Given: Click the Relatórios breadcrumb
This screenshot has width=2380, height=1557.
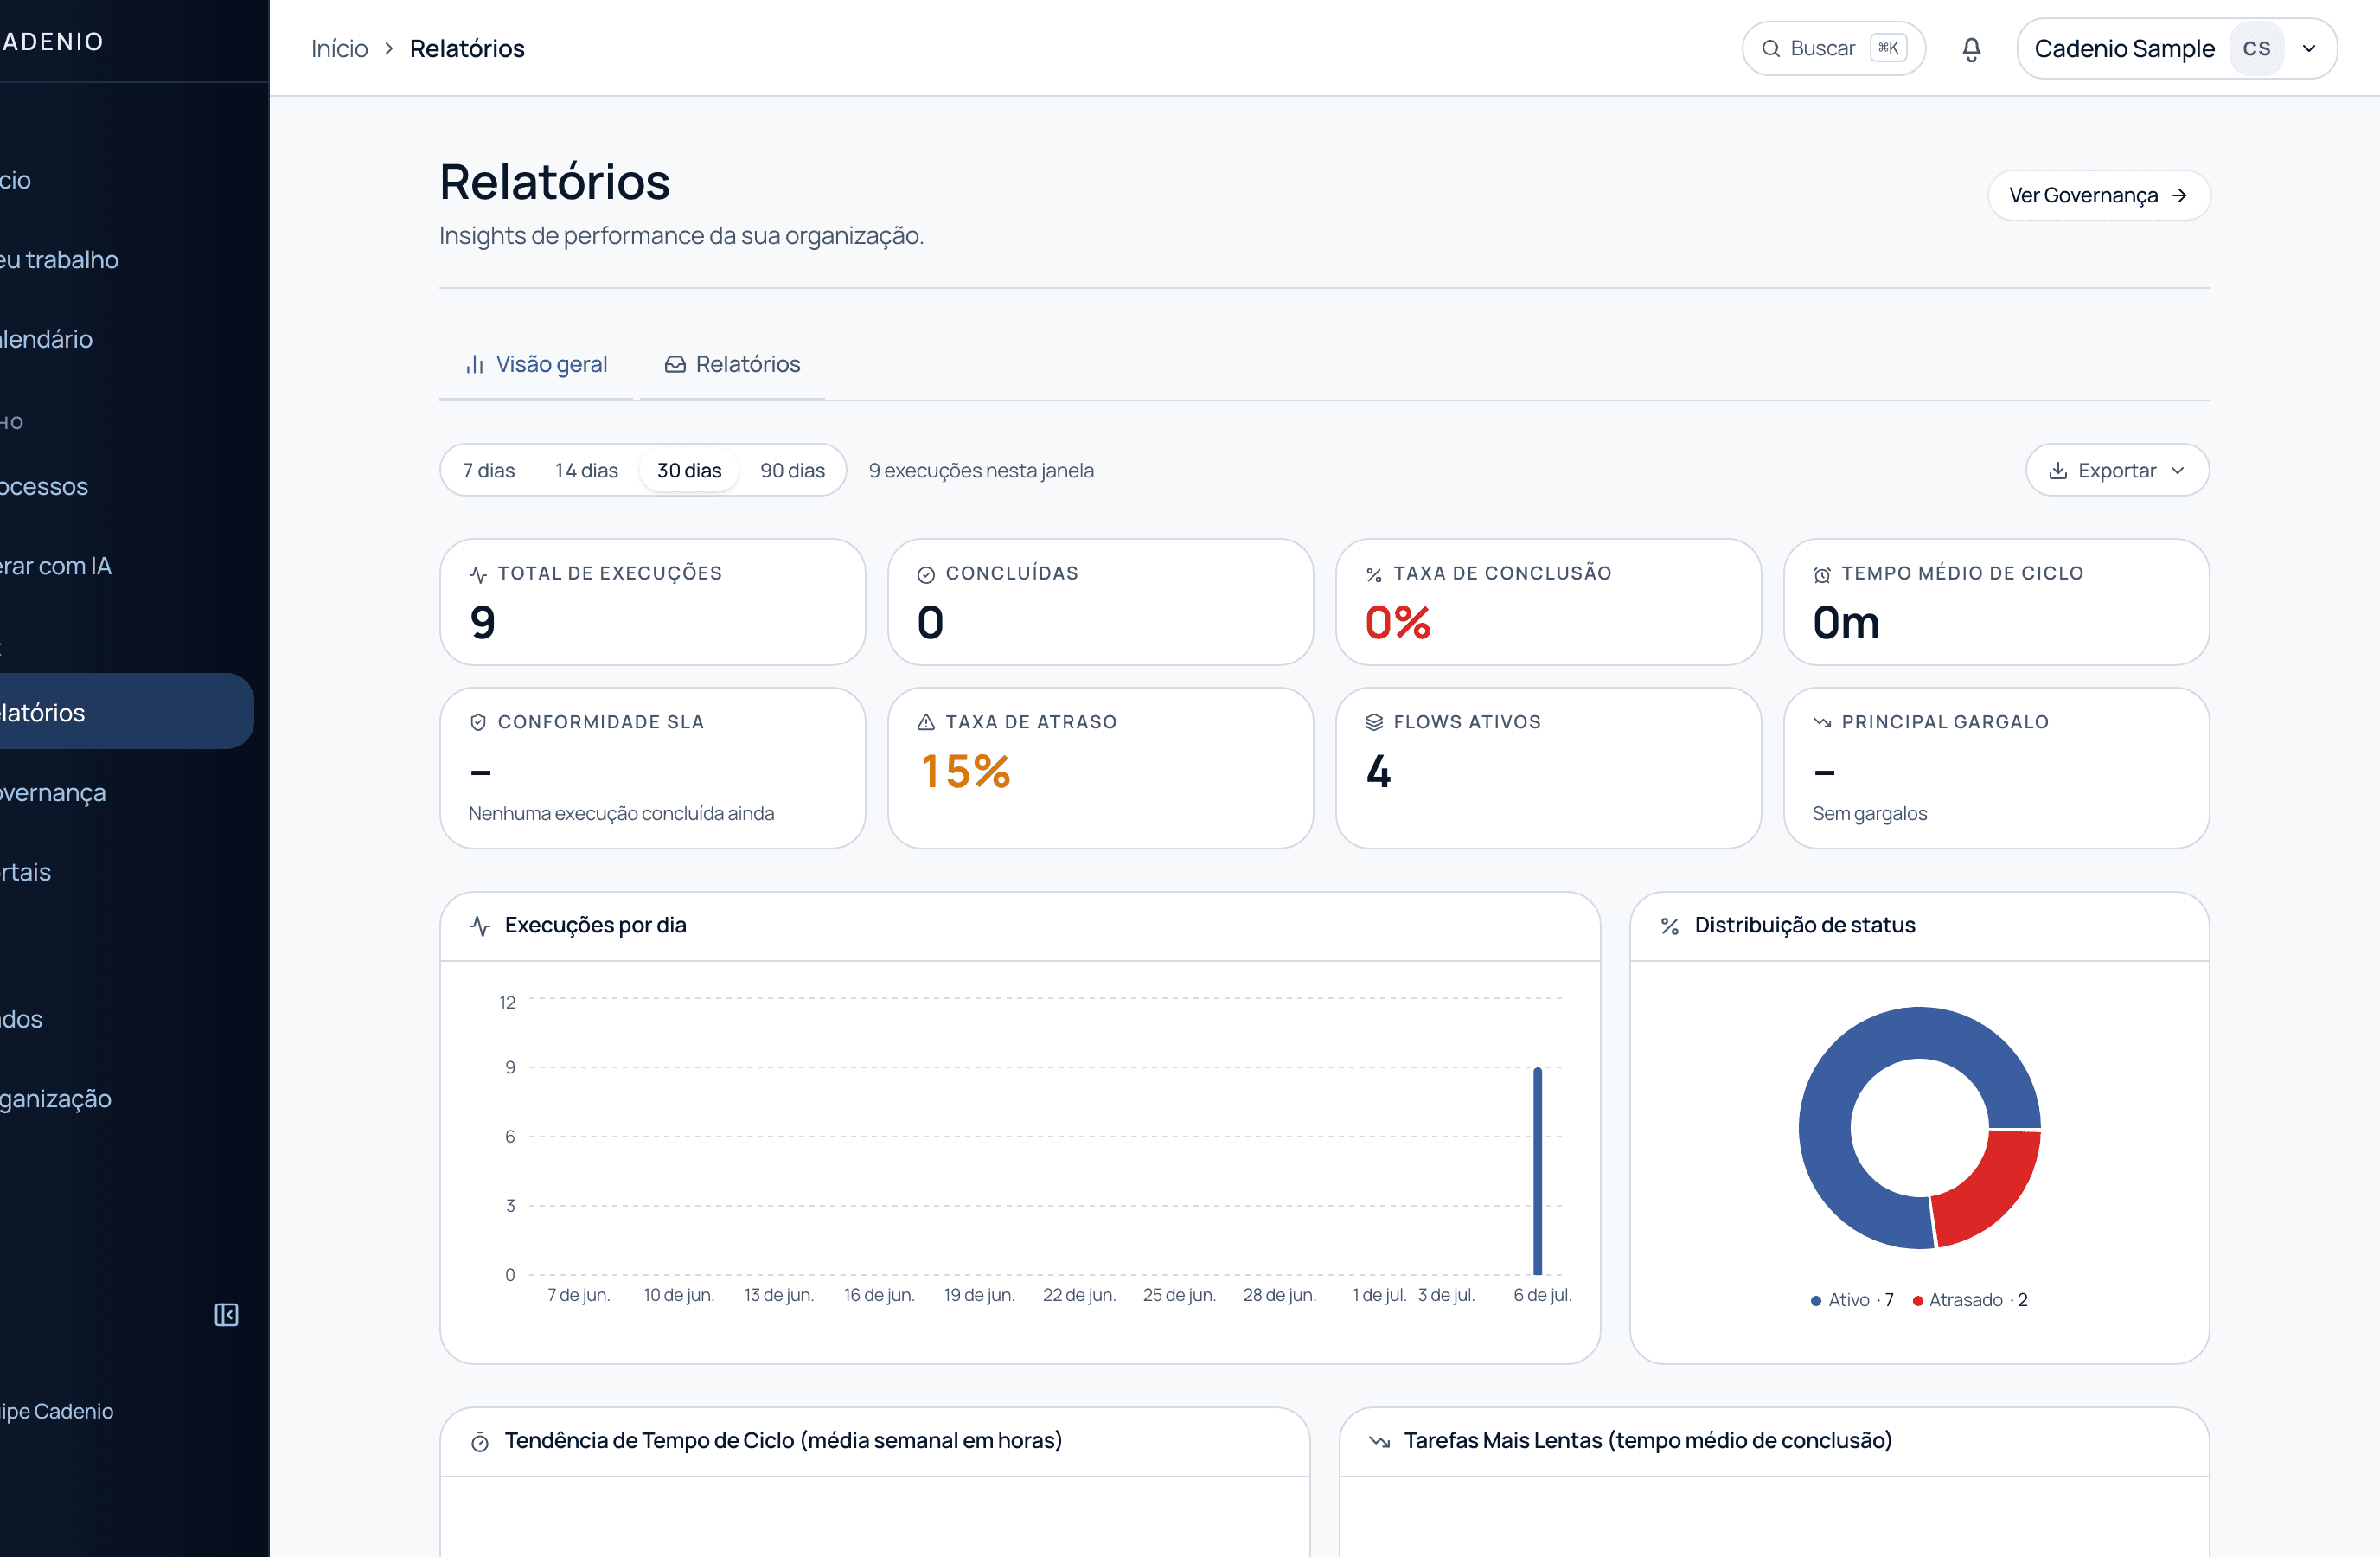Looking at the screenshot, I should pyautogui.click(x=467, y=49).
